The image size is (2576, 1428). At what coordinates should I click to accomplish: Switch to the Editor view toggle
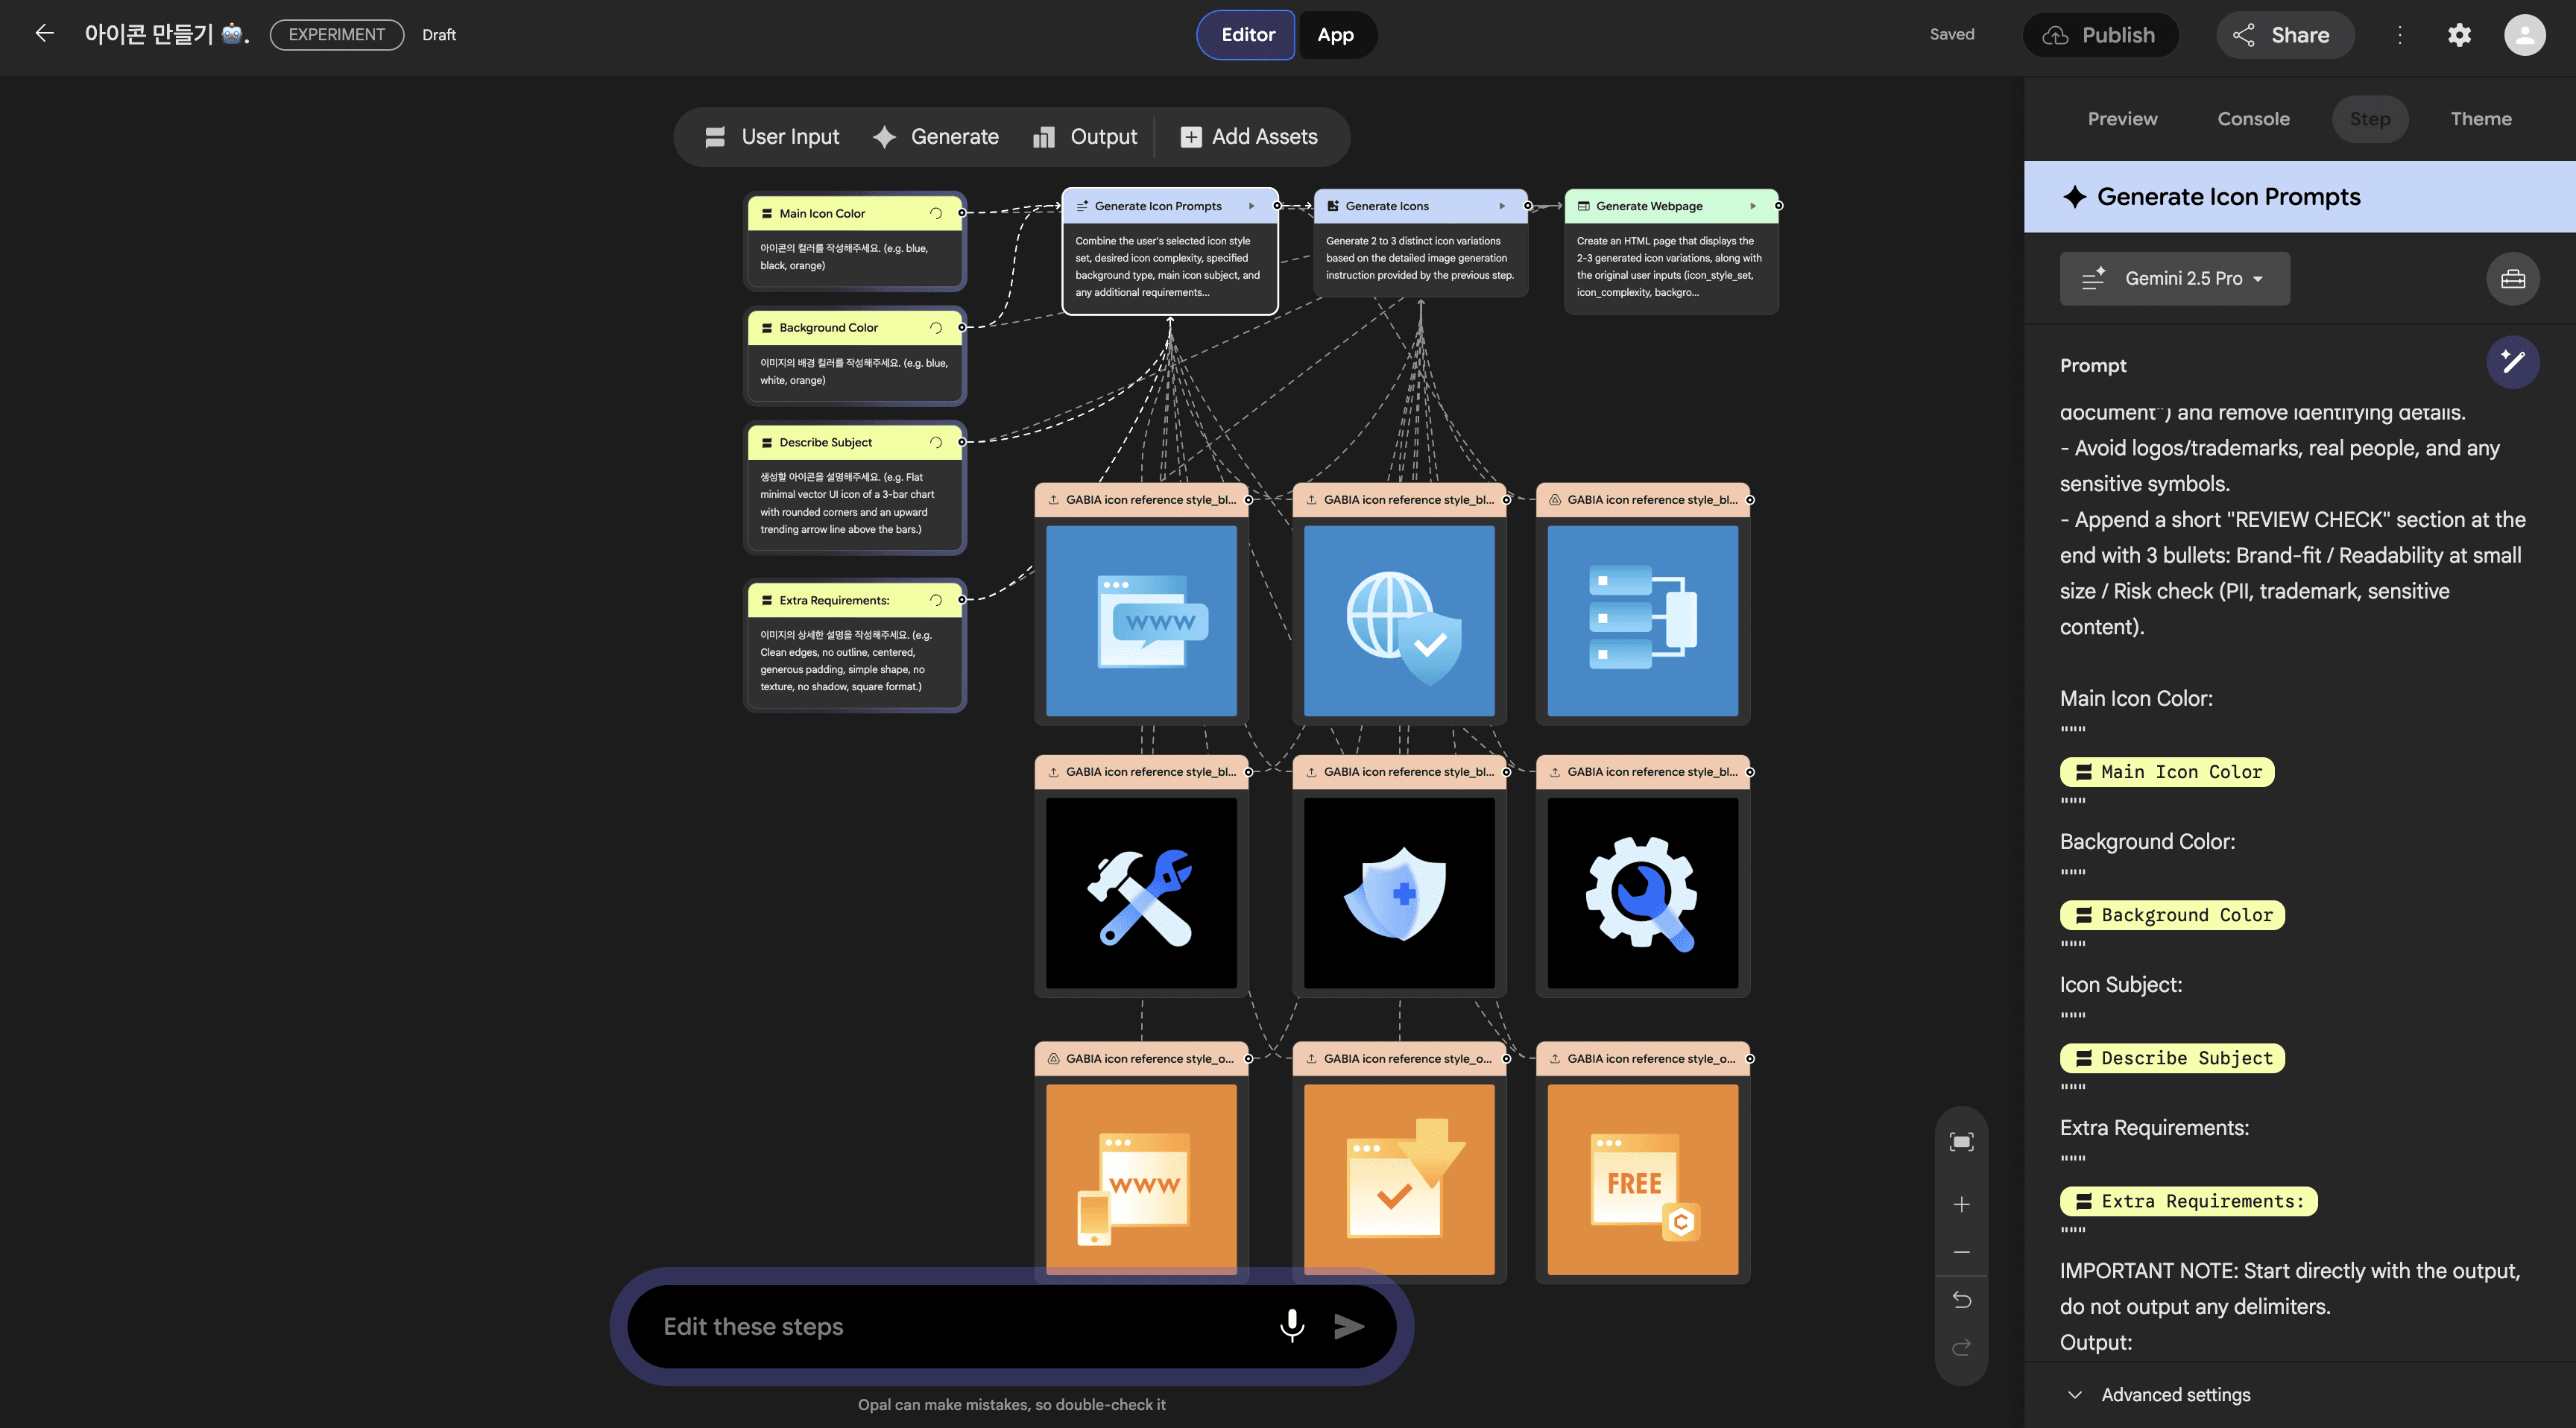(x=1247, y=35)
